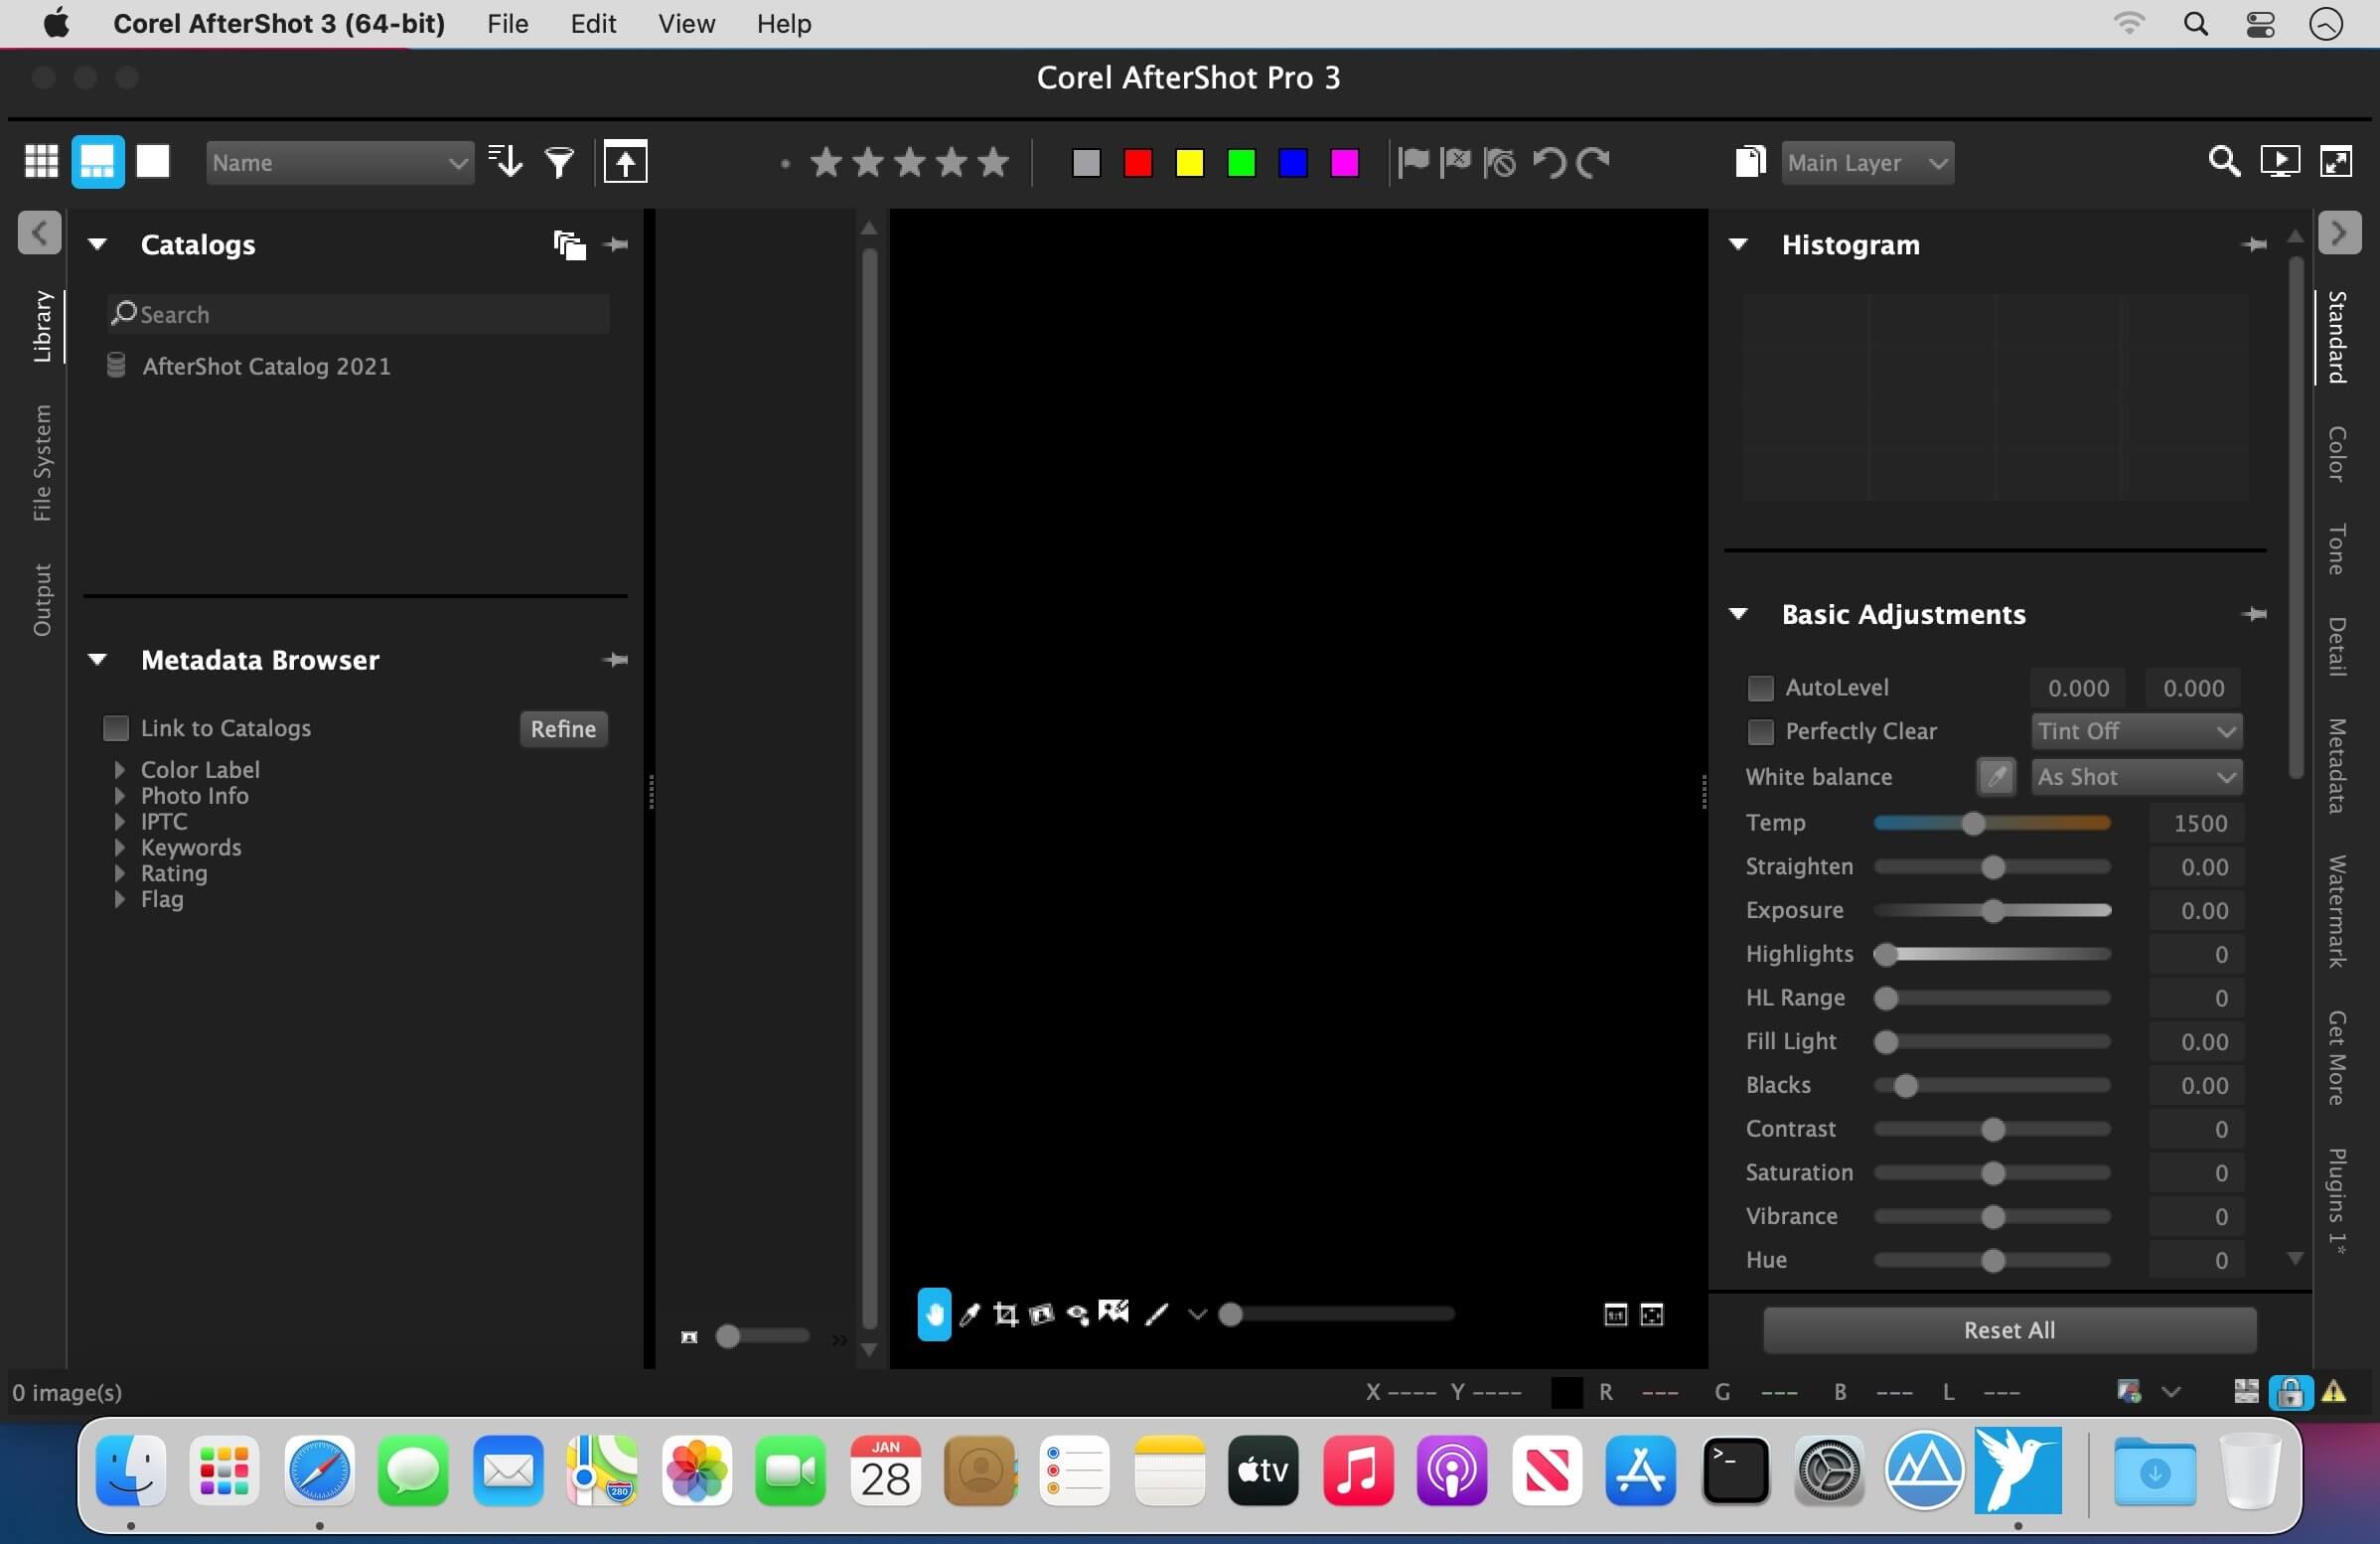2380x1544 pixels.
Task: Click the White balance picker icon
Action: click(x=1996, y=777)
